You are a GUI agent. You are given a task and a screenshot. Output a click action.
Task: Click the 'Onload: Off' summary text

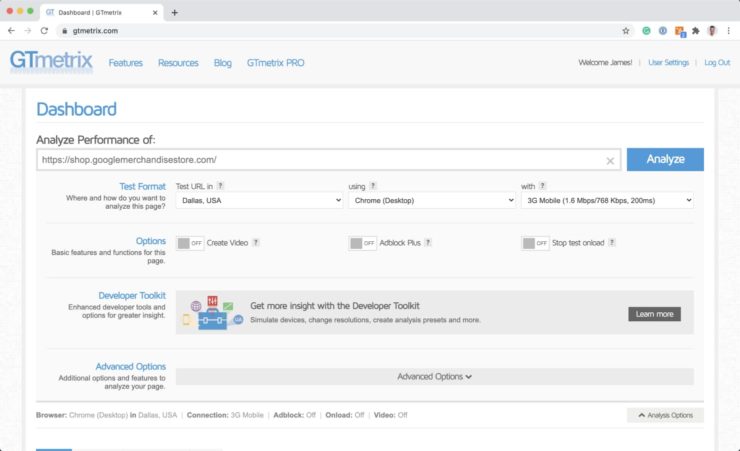pyautogui.click(x=345, y=415)
